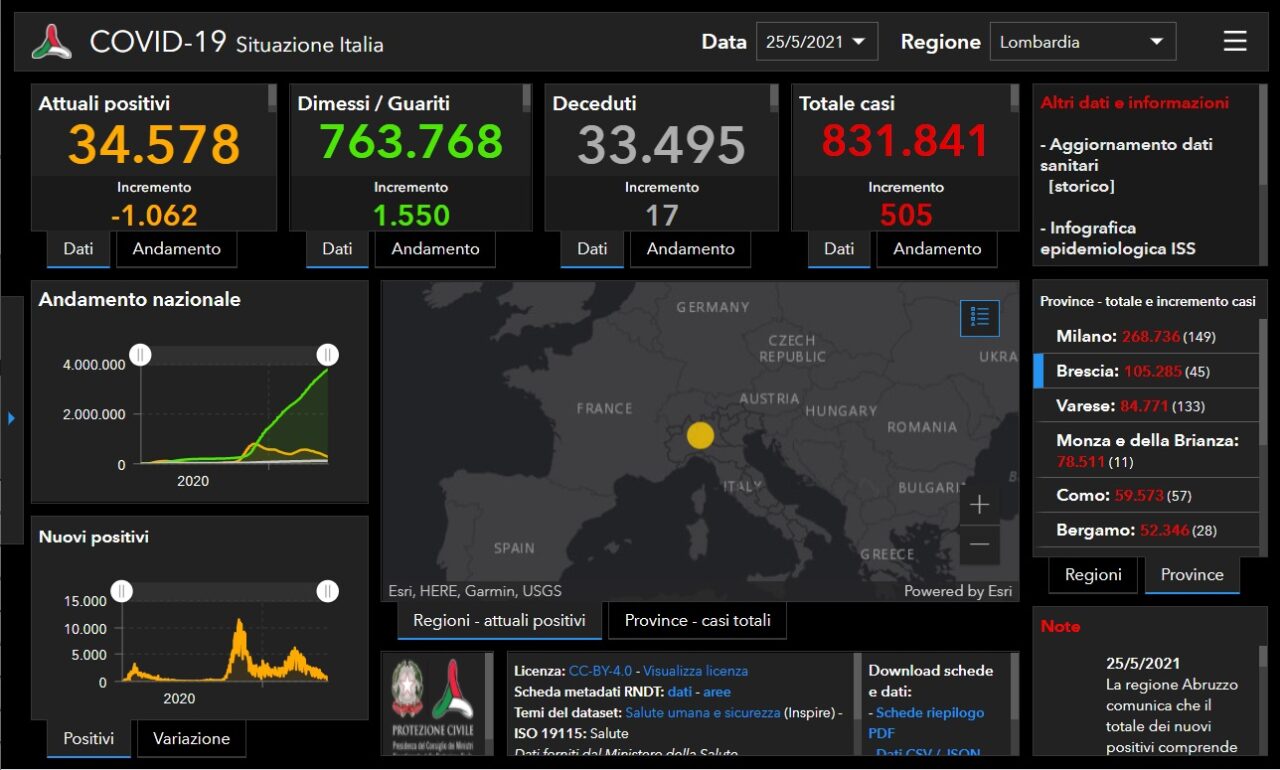Zoom in on the map with plus
Screen dimensions: 1280x770
(979, 505)
